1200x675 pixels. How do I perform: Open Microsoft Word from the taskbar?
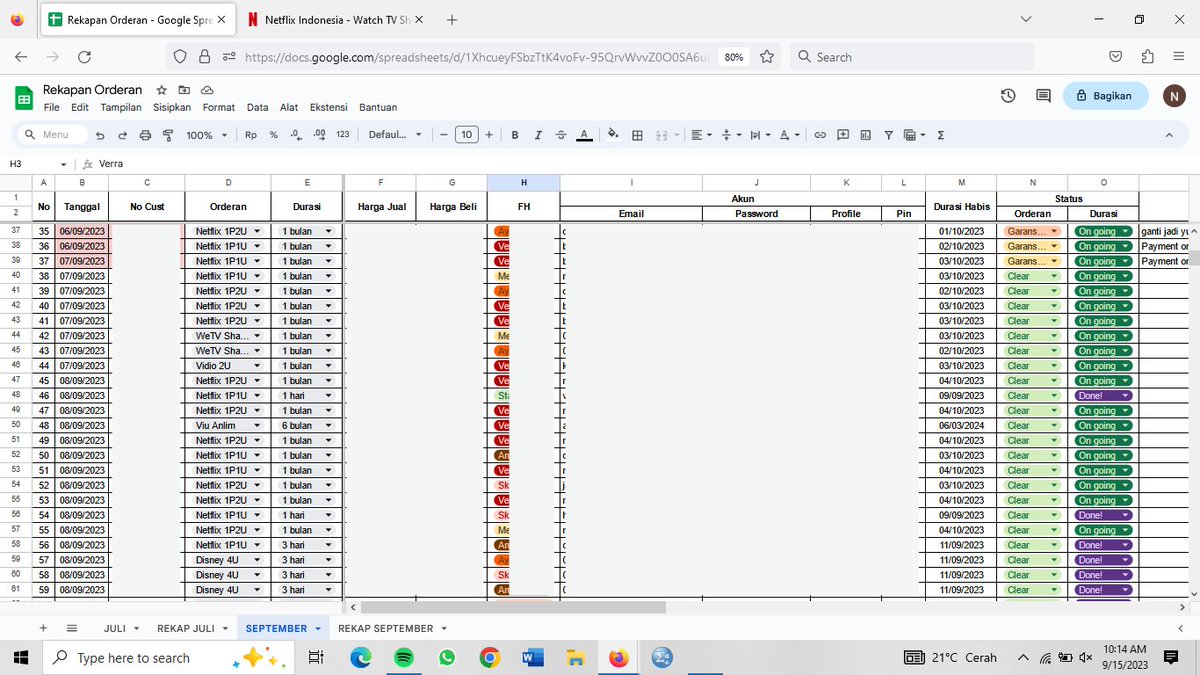[x=532, y=658]
